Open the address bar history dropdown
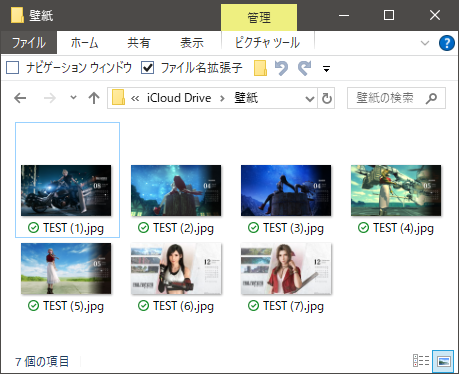459x374 pixels. coord(310,98)
